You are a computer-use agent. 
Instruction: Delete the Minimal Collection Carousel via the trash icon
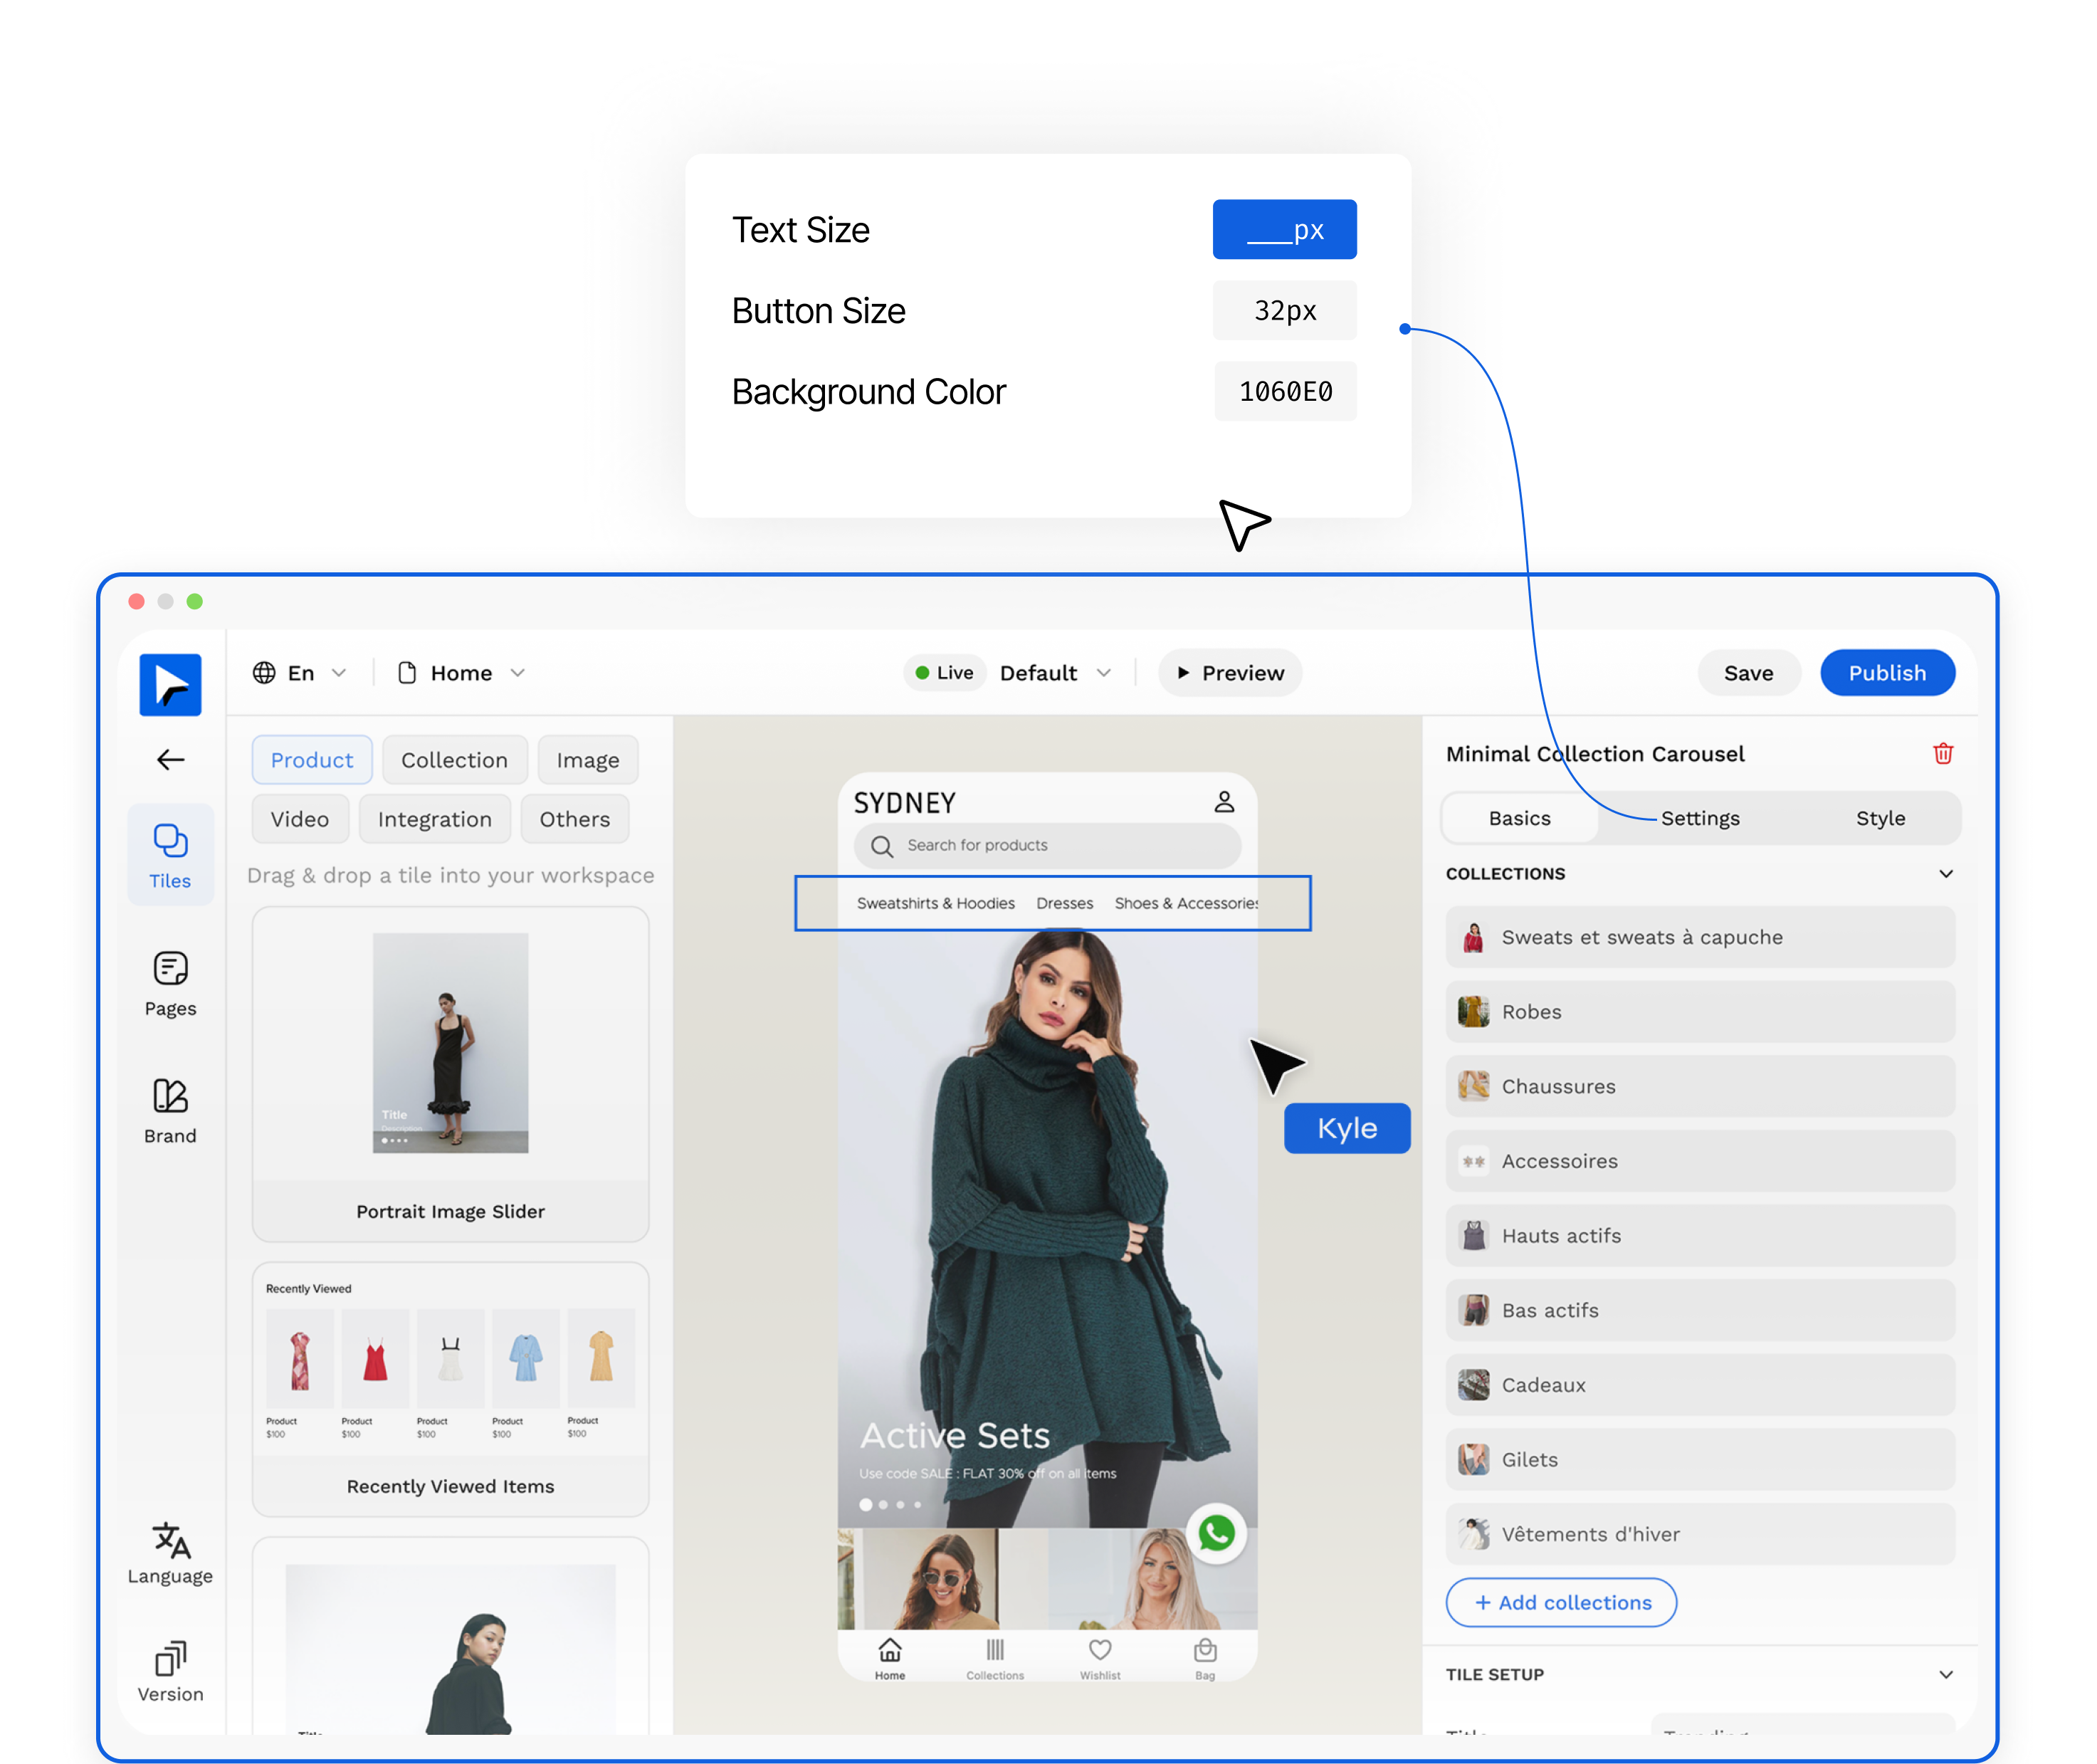point(1942,754)
